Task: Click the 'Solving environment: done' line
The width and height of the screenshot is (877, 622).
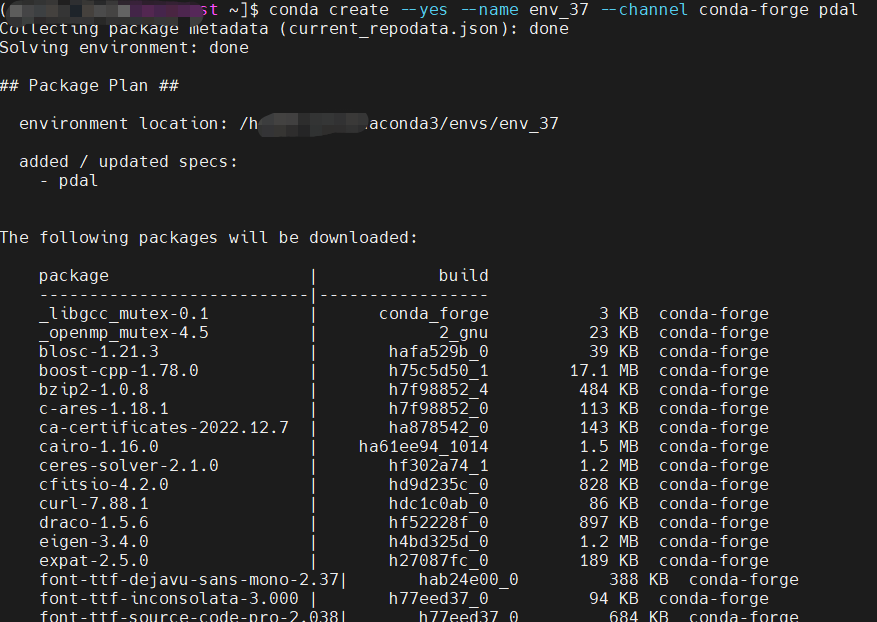Action: point(124,48)
